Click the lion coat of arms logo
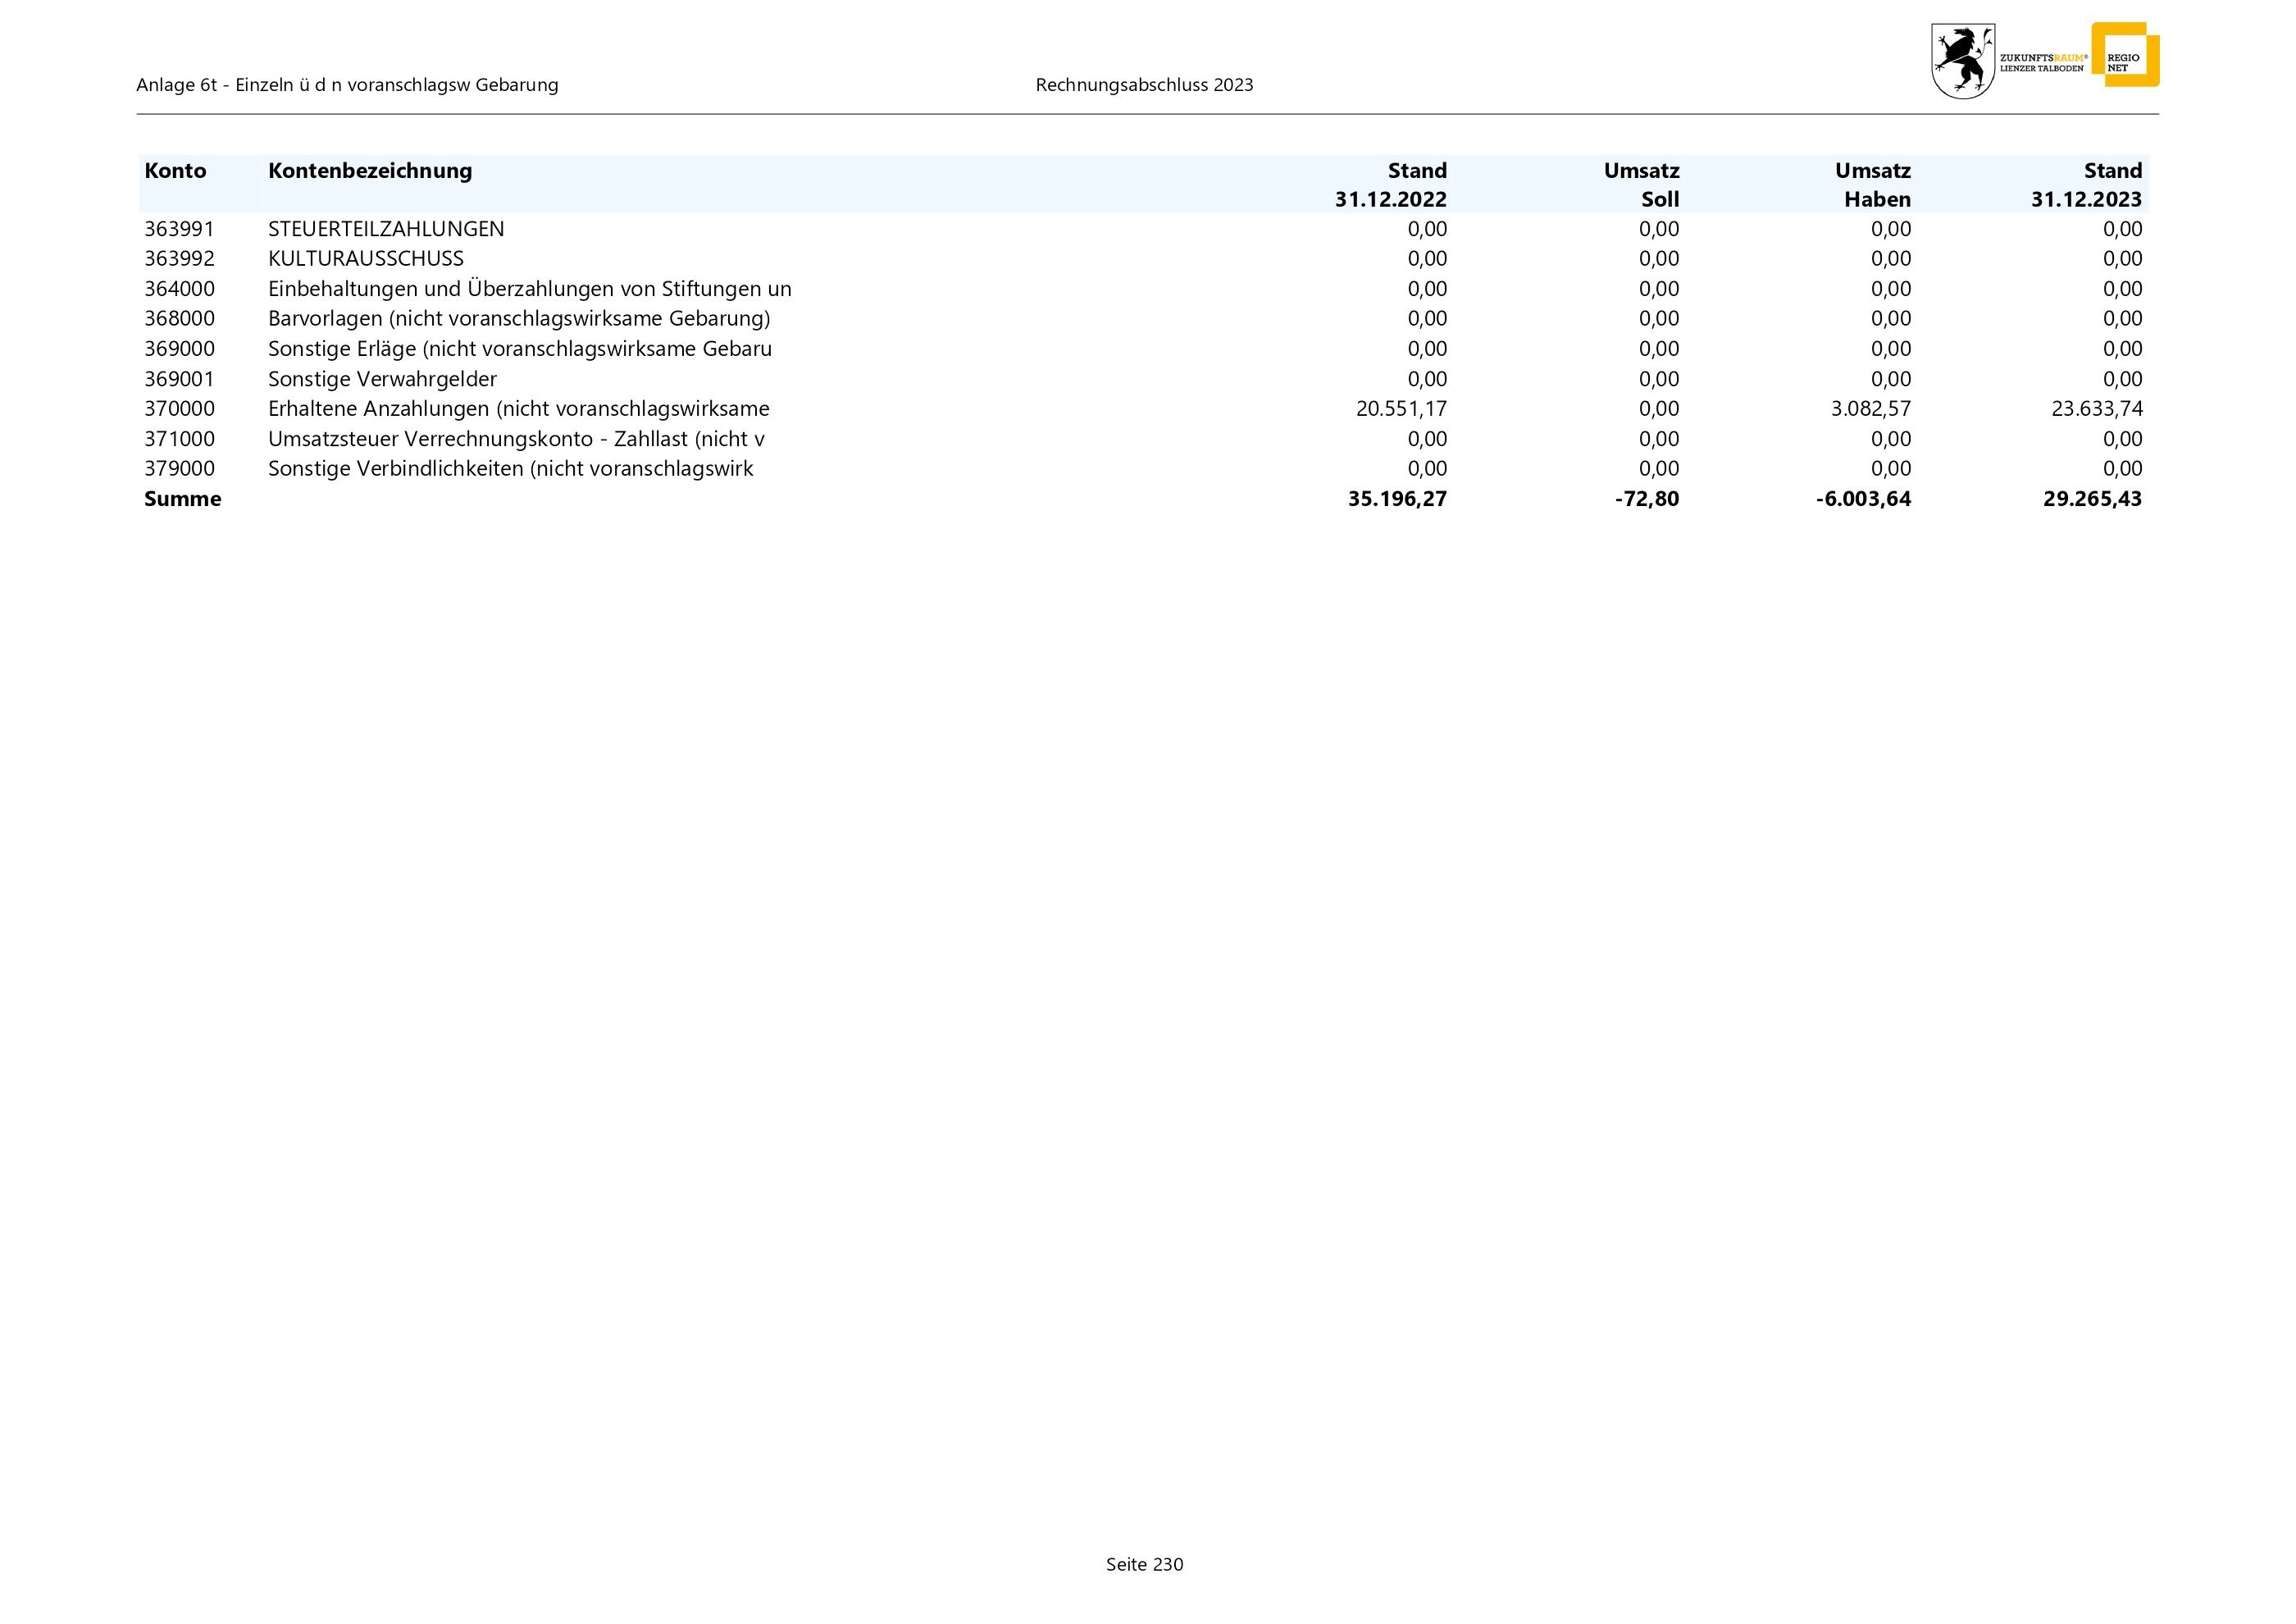 click(1962, 62)
